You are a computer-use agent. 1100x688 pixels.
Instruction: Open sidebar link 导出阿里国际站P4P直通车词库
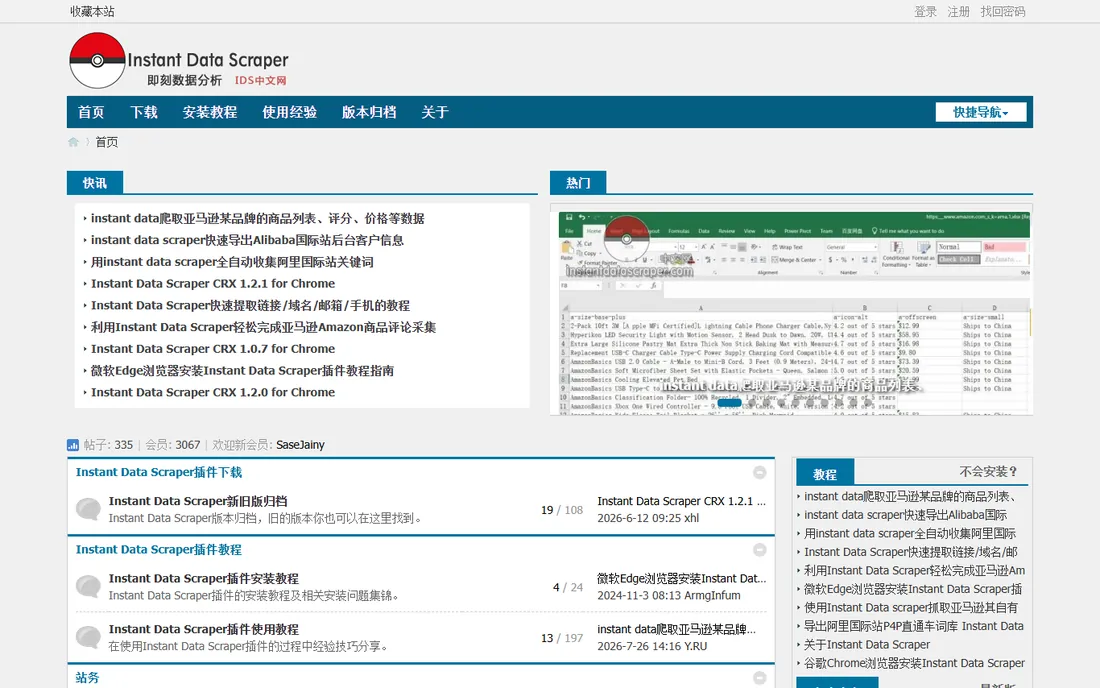[x=913, y=626]
